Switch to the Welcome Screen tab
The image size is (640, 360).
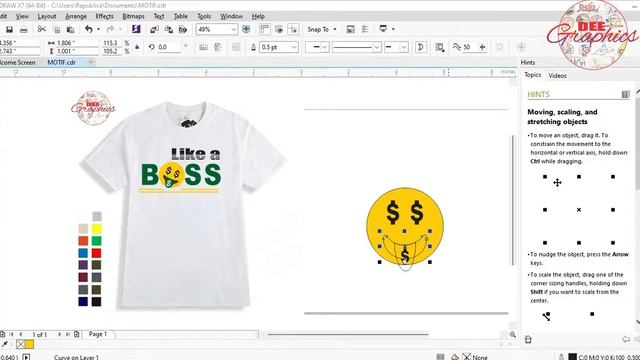click(x=17, y=62)
